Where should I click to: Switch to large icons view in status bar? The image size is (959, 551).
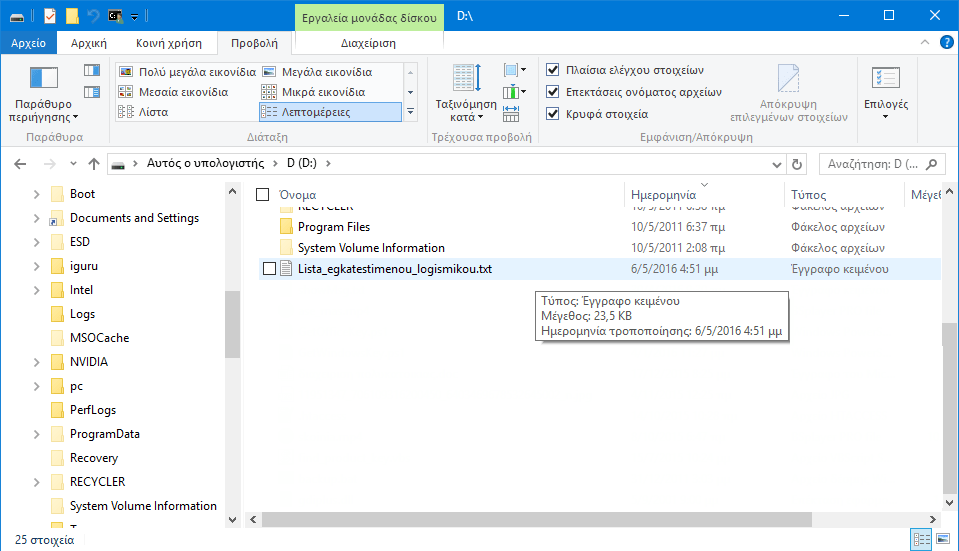click(x=942, y=540)
